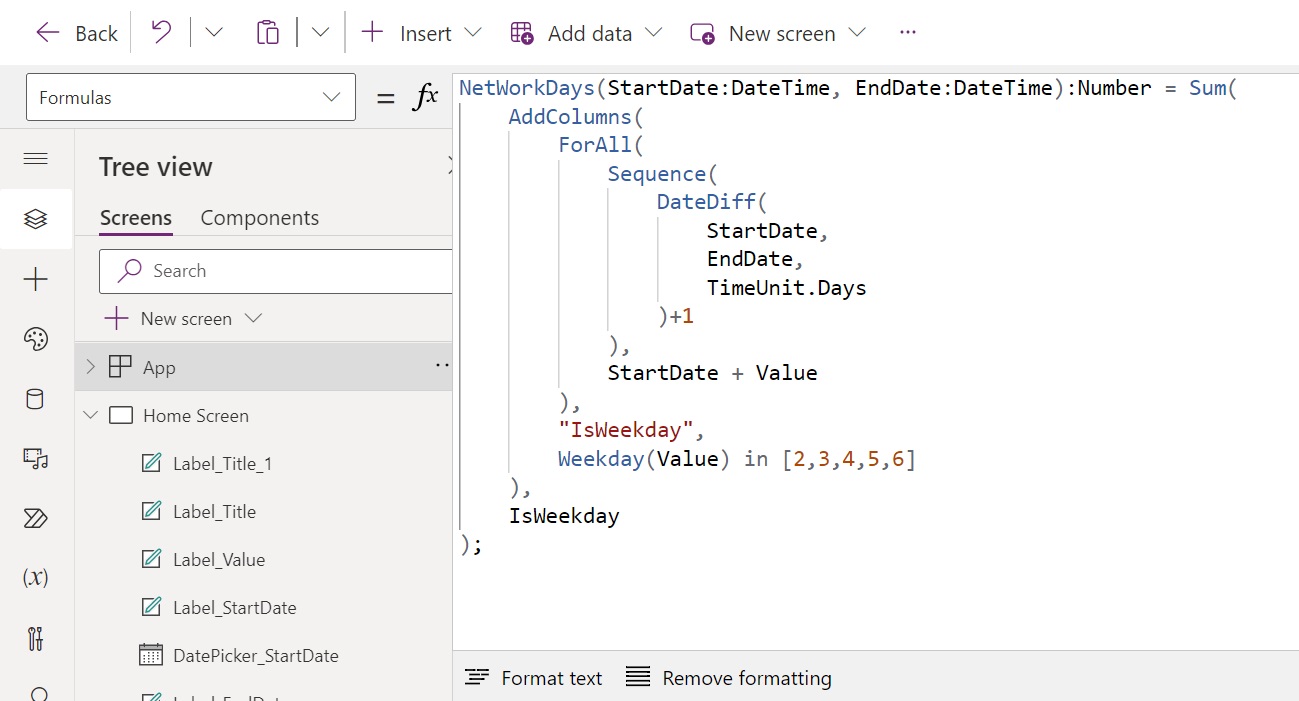Open the Themes palette icon

36,339
